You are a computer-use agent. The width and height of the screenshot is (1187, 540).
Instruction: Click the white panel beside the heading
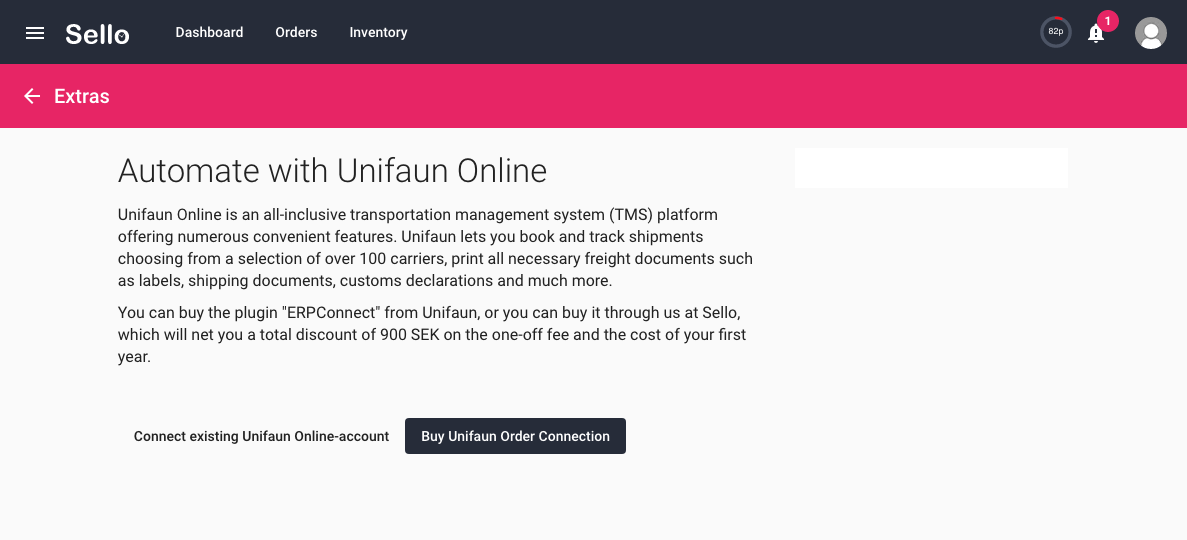[931, 168]
